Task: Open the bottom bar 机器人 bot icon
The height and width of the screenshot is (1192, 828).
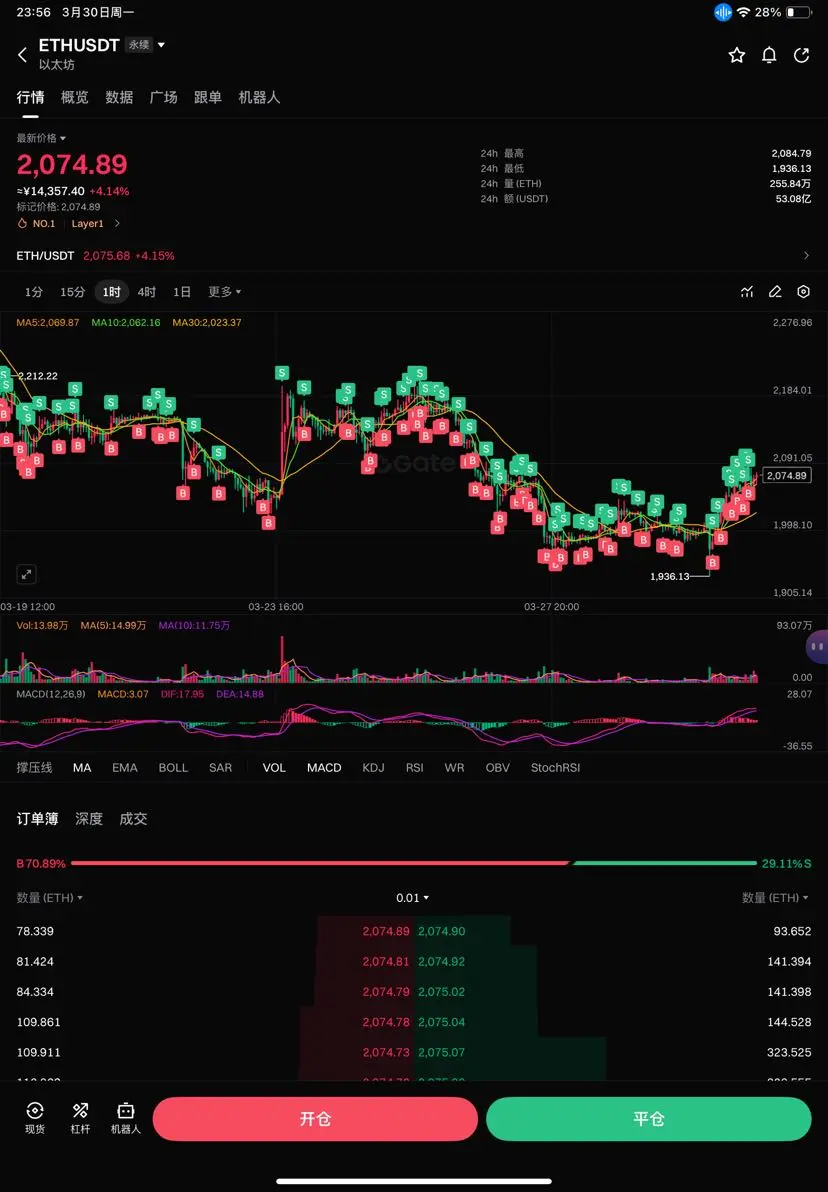Action: click(x=125, y=1118)
